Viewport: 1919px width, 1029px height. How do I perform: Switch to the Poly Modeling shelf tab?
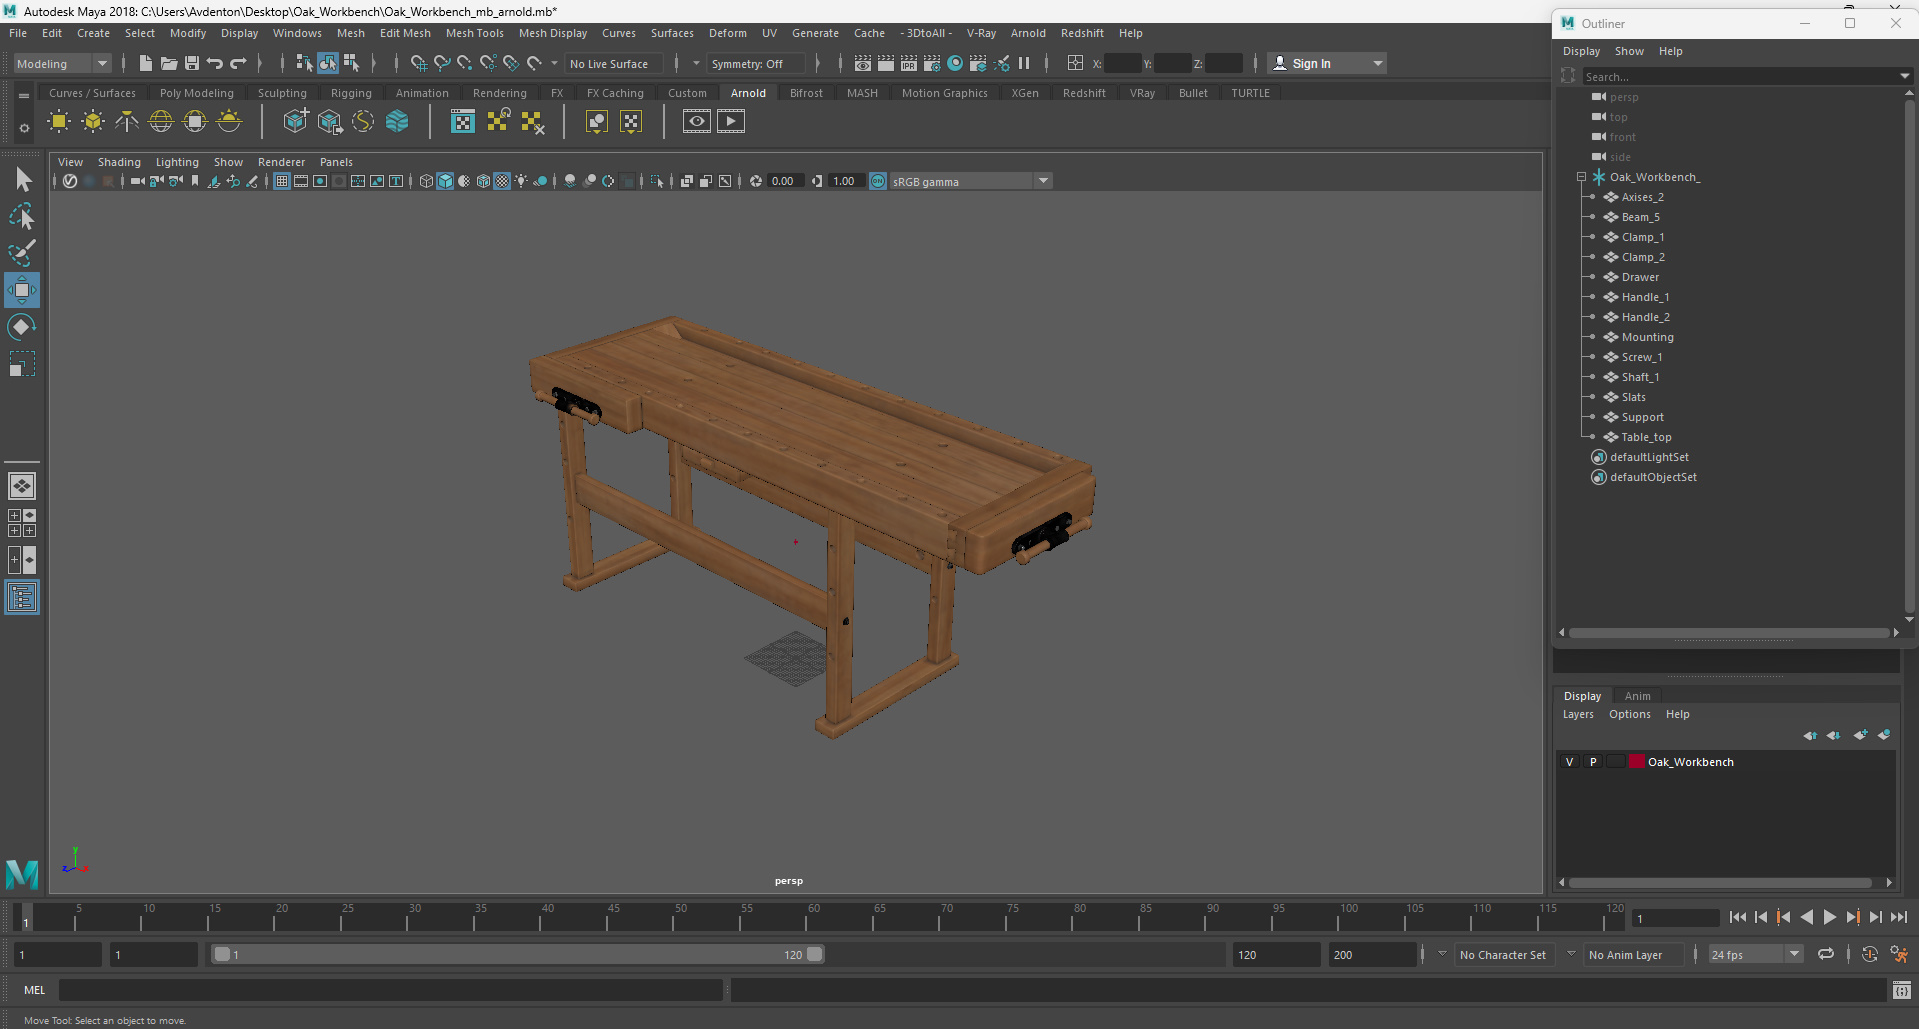point(197,93)
